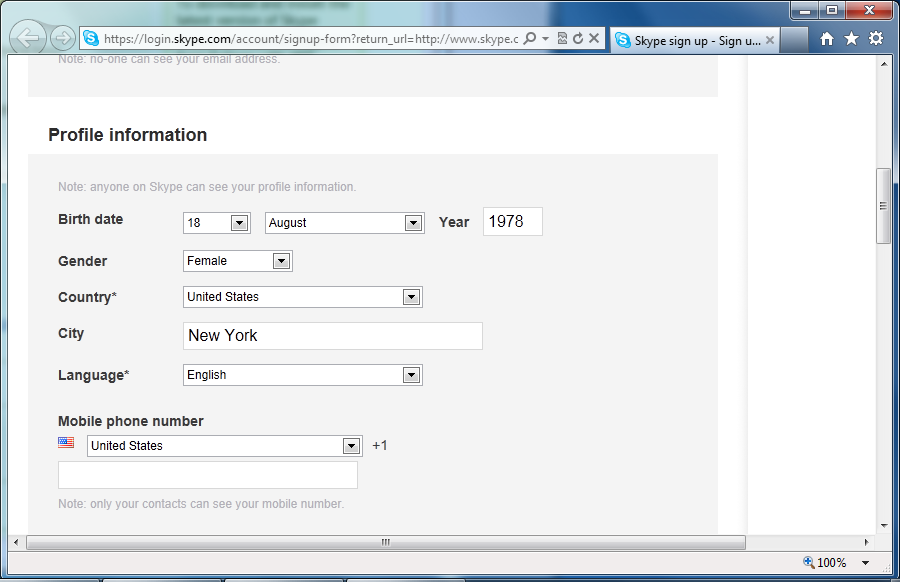
Task: Open Favorites with the star icon
Action: click(851, 39)
